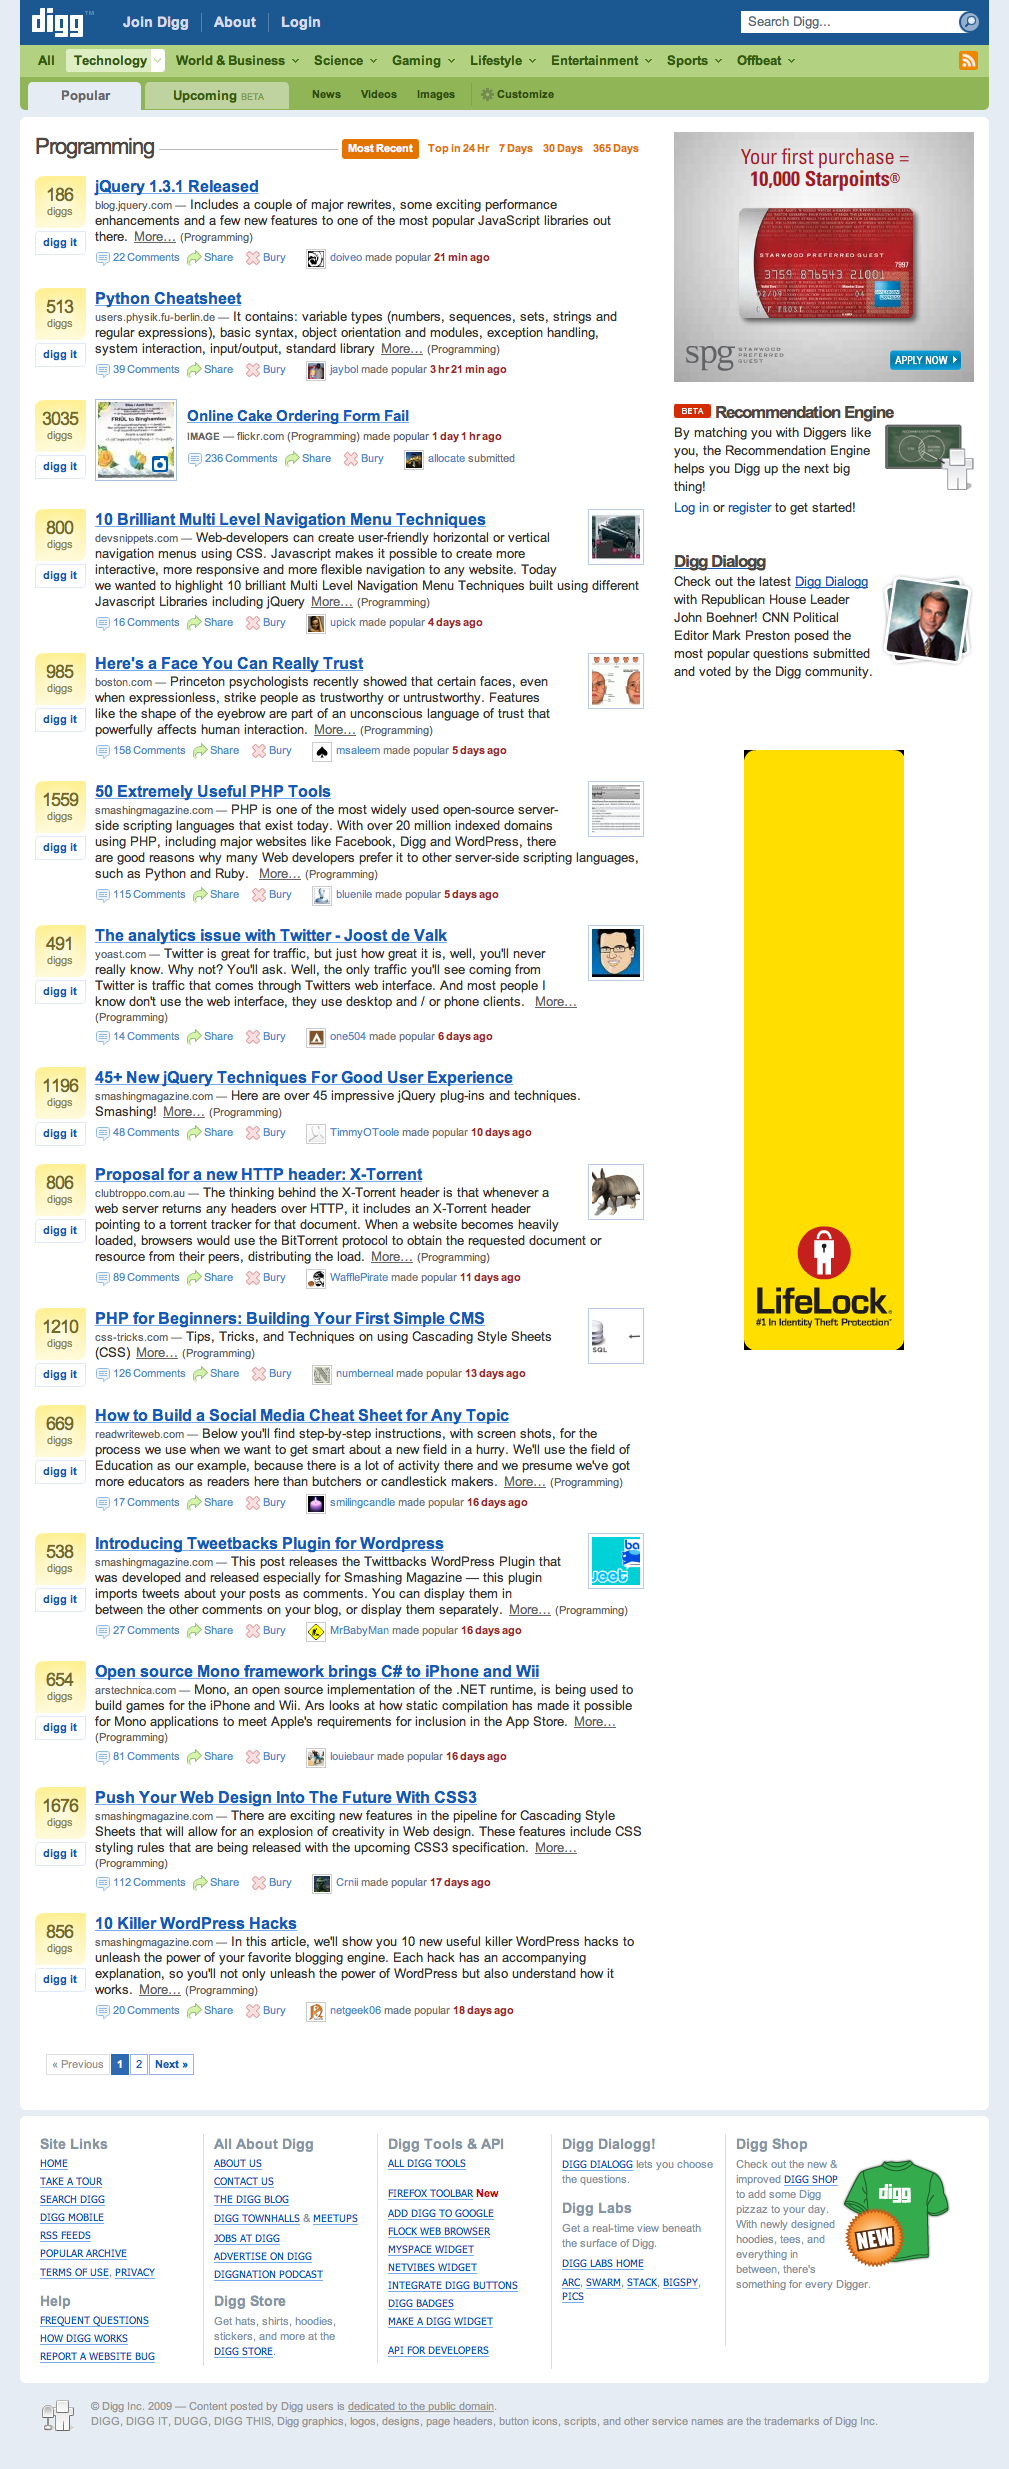Open the orange RSS feed icon
This screenshot has width=1009, height=2469.
968,60
